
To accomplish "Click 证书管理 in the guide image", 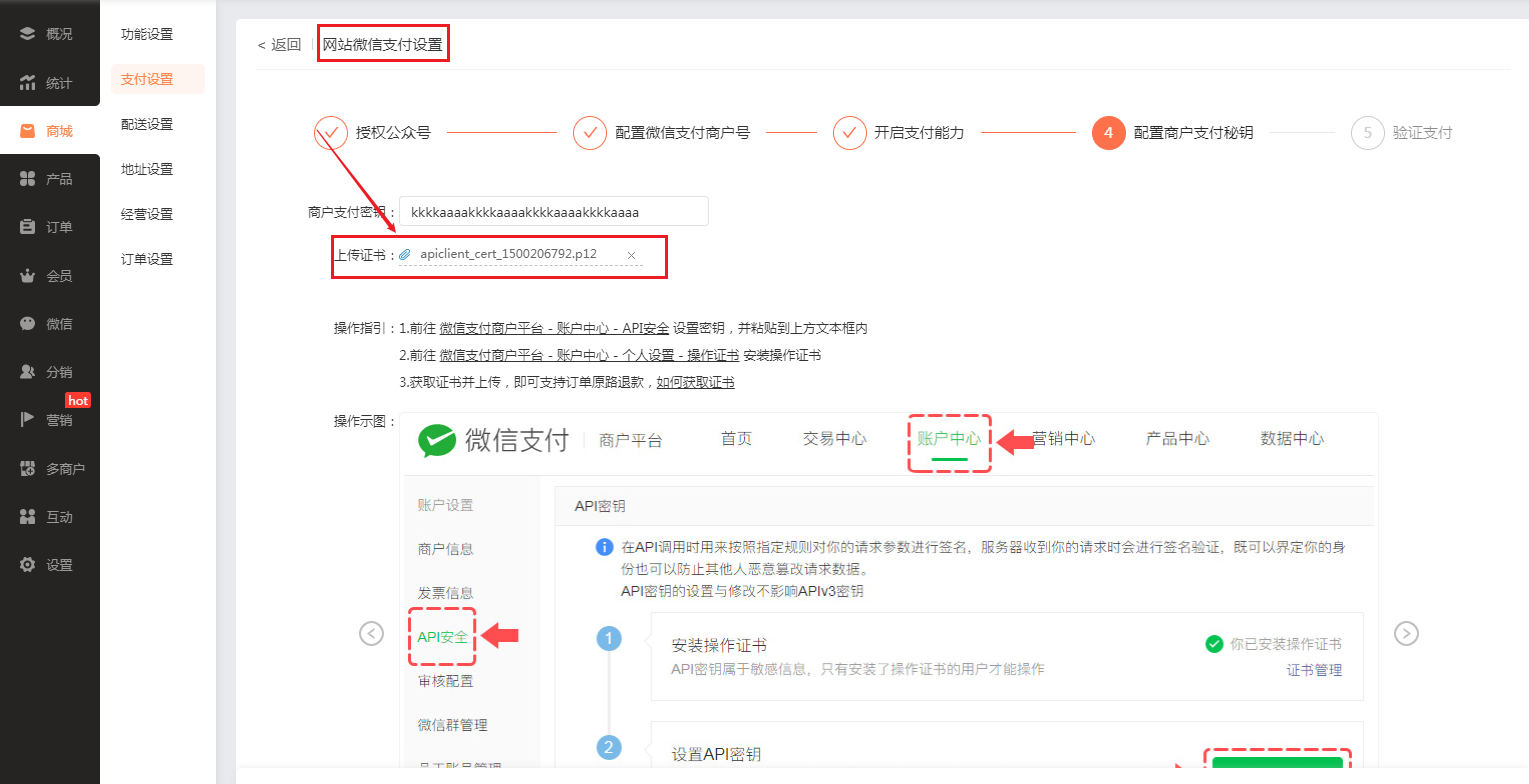I will (x=1314, y=670).
